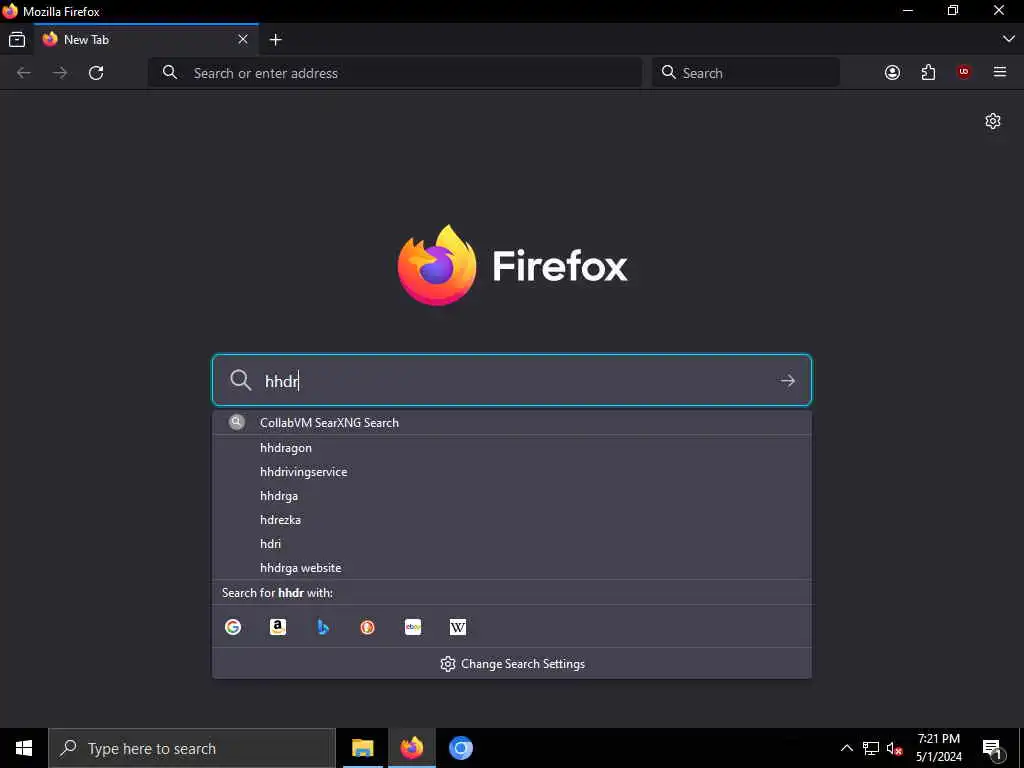This screenshot has height=768, width=1024.
Task: Search with Bing icon
Action: pyautogui.click(x=323, y=627)
